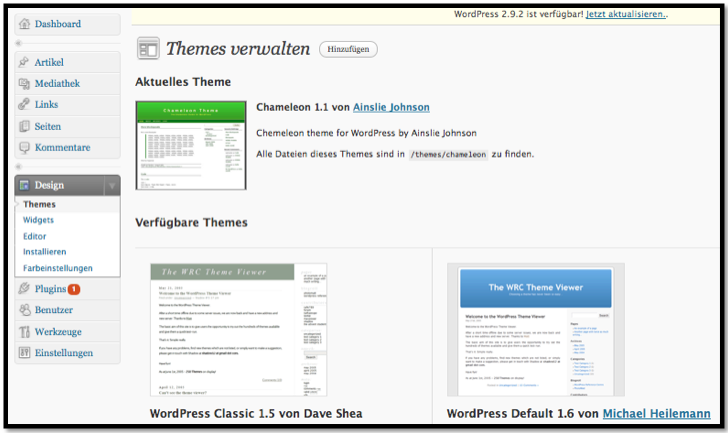Click the Links chain icon

point(24,104)
